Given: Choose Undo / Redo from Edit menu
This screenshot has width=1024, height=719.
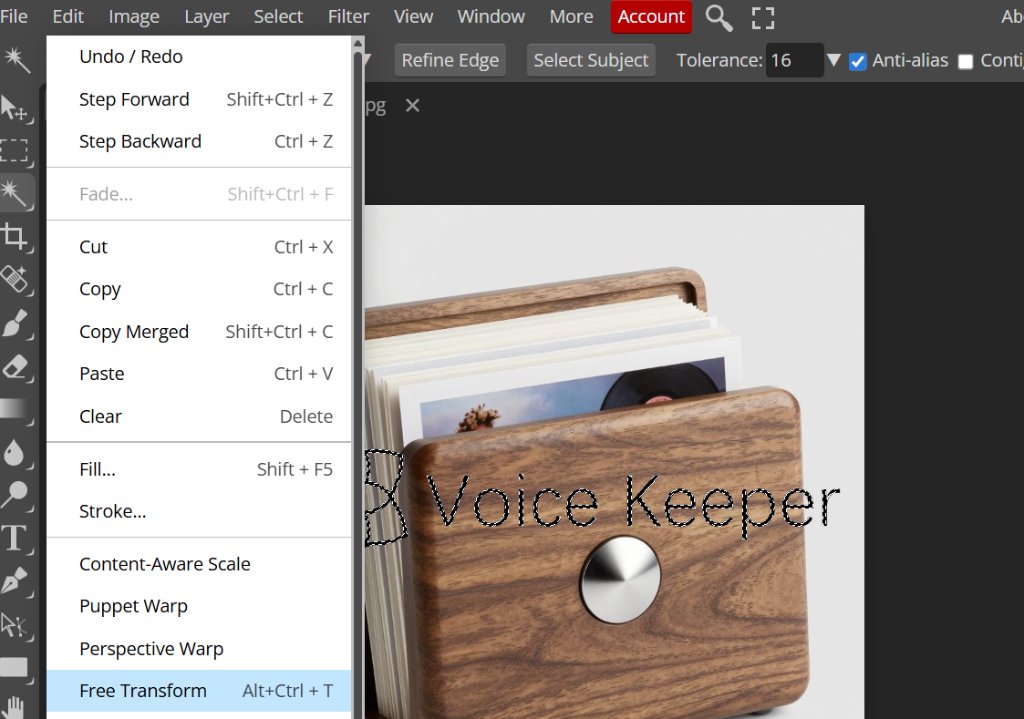Looking at the screenshot, I should coord(199,57).
